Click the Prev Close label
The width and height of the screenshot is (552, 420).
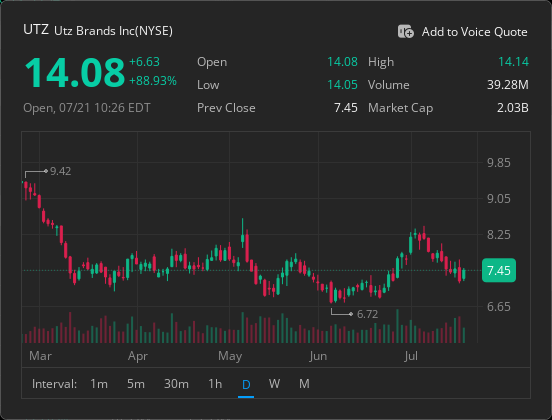pyautogui.click(x=226, y=108)
